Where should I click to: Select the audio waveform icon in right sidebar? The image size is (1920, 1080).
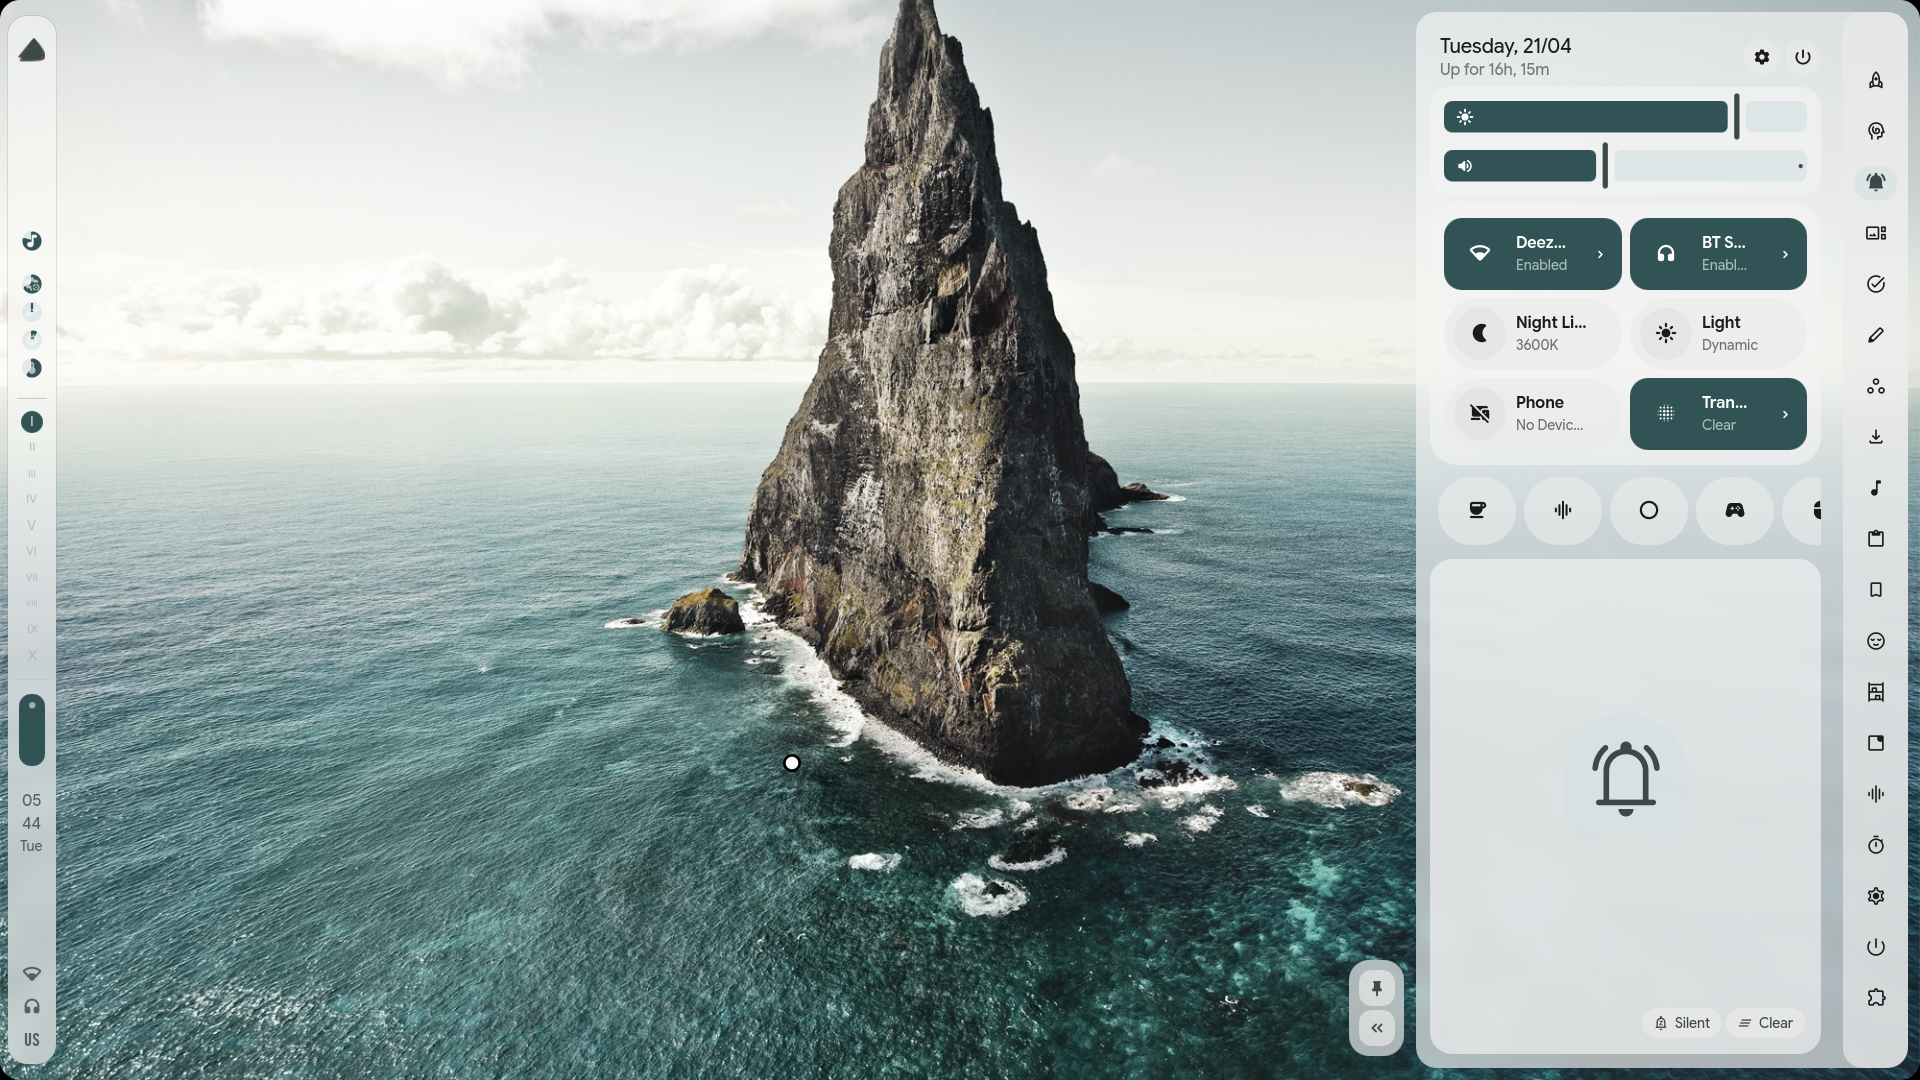(1876, 793)
